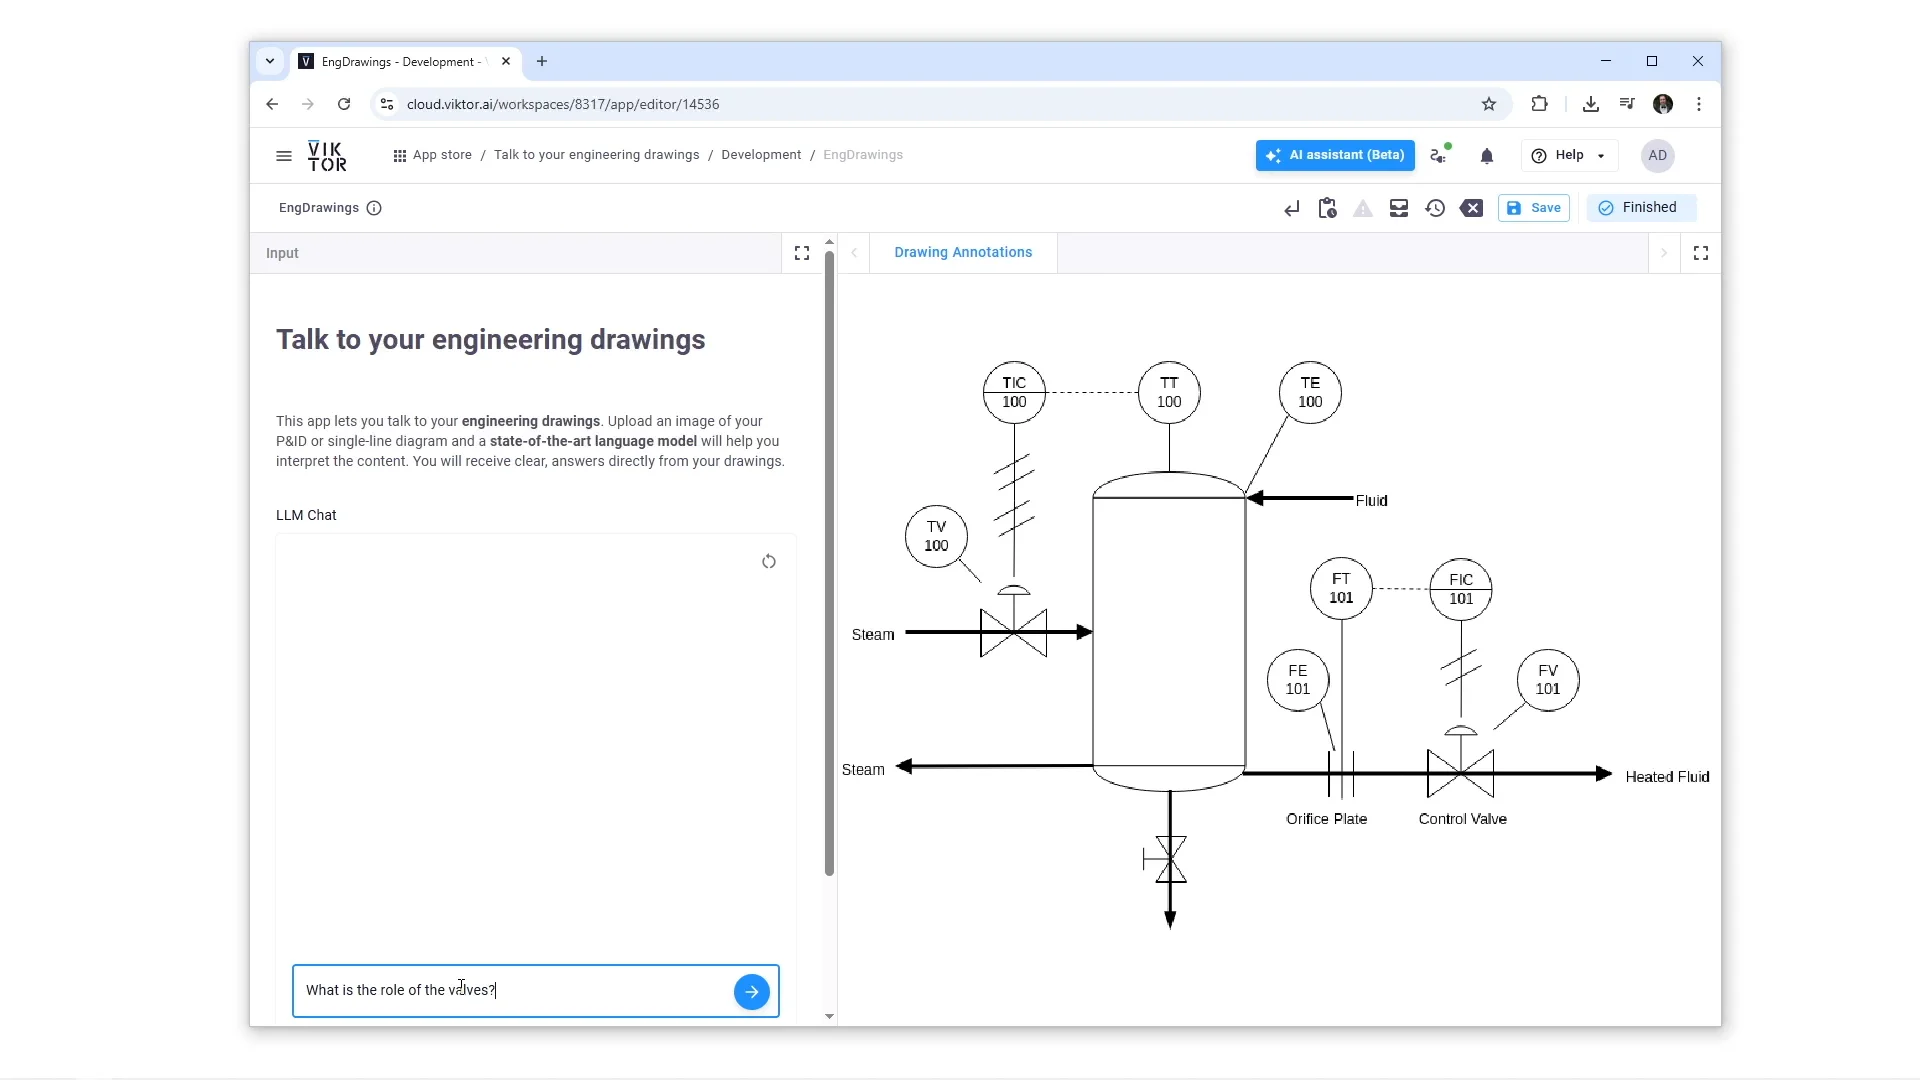Open the revision history clock icon
The width and height of the screenshot is (1920, 1080).
pyautogui.click(x=1435, y=208)
